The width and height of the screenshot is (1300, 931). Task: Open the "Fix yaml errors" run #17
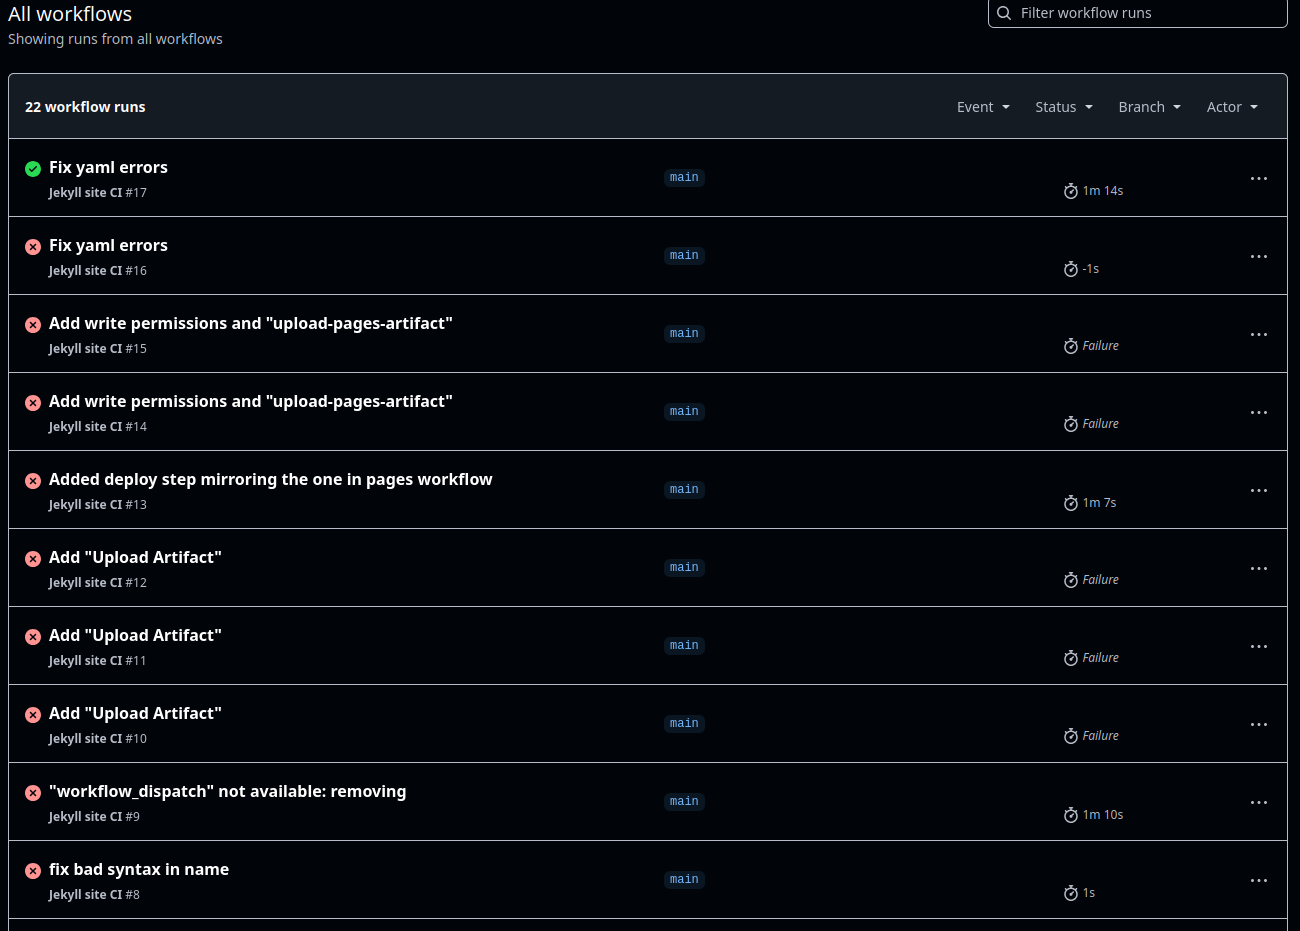click(x=108, y=167)
